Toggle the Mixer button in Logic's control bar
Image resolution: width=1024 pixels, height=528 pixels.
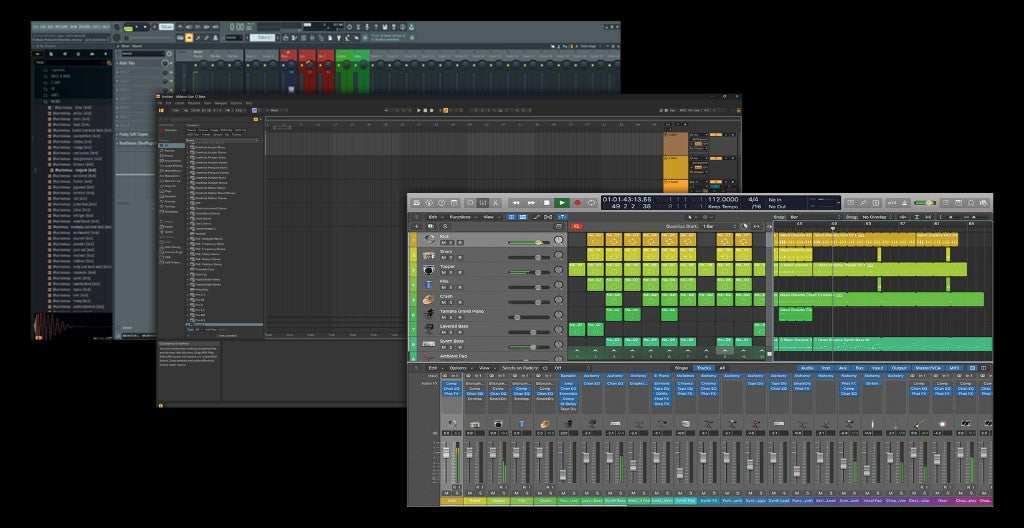pyautogui.click(x=483, y=203)
